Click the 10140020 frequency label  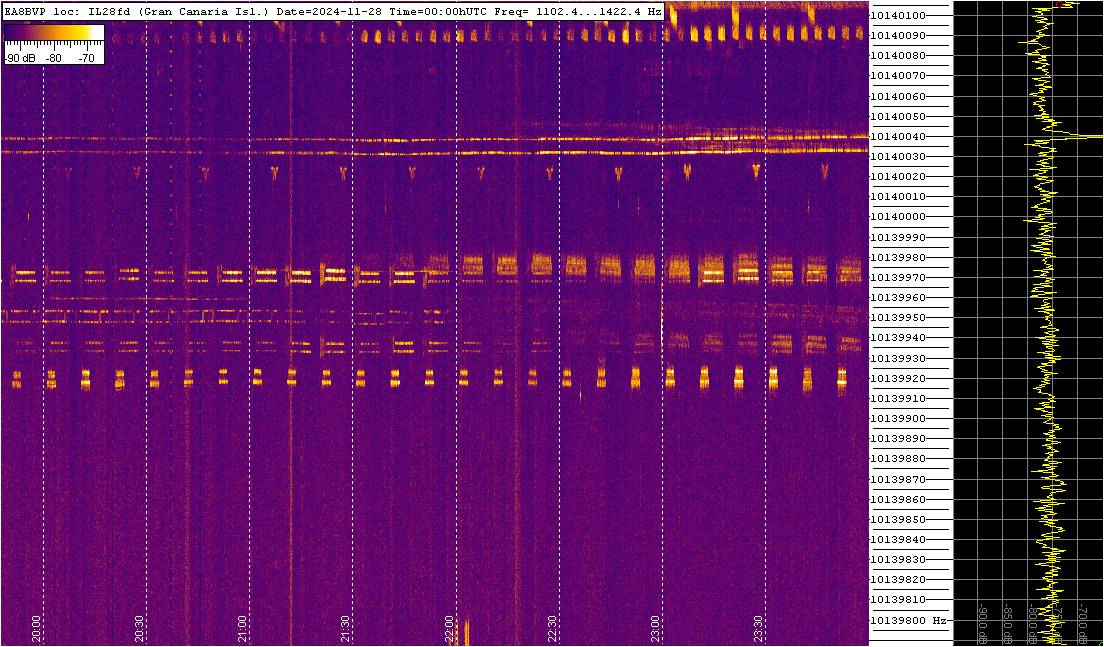[898, 177]
